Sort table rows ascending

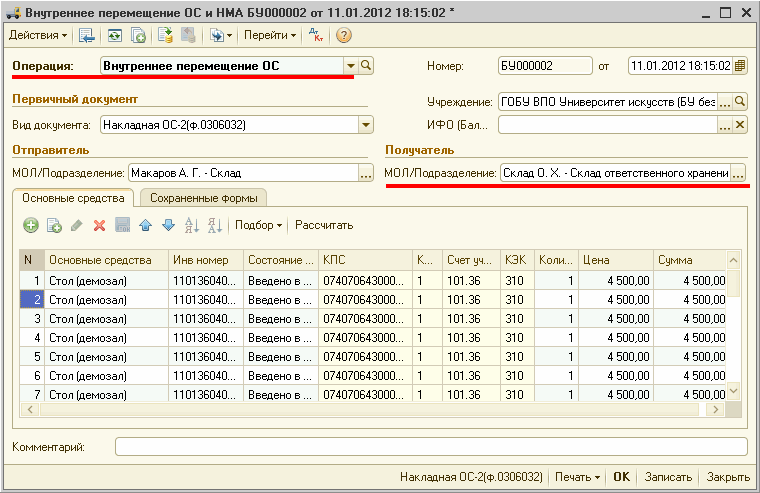point(192,226)
